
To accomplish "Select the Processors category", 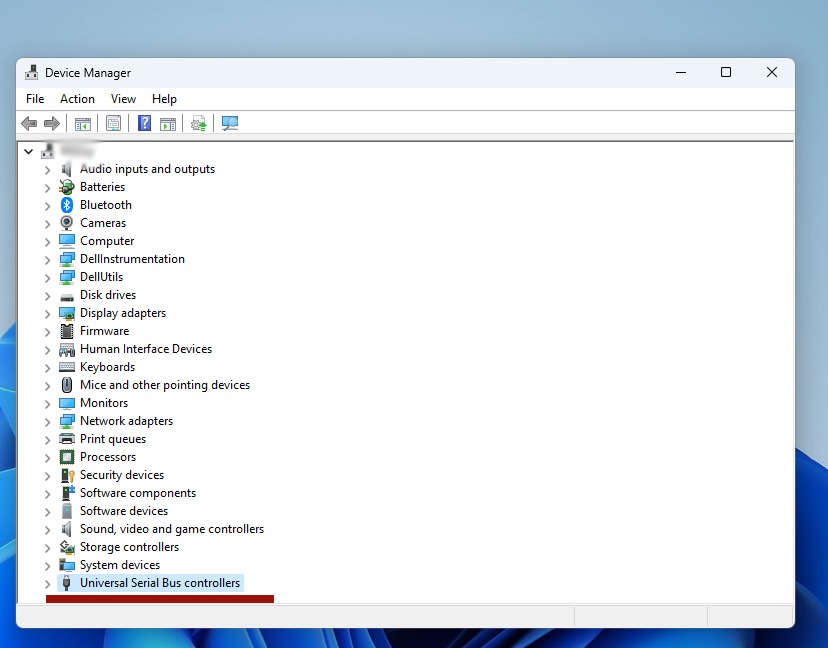I will tap(108, 456).
